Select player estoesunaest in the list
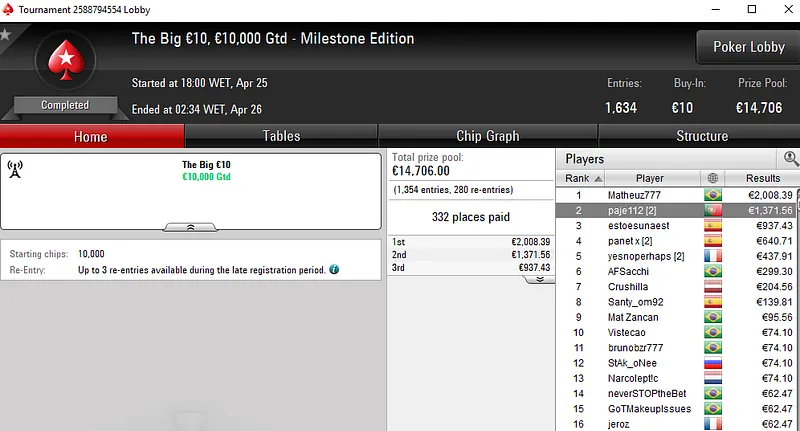The image size is (800, 431). point(640,226)
